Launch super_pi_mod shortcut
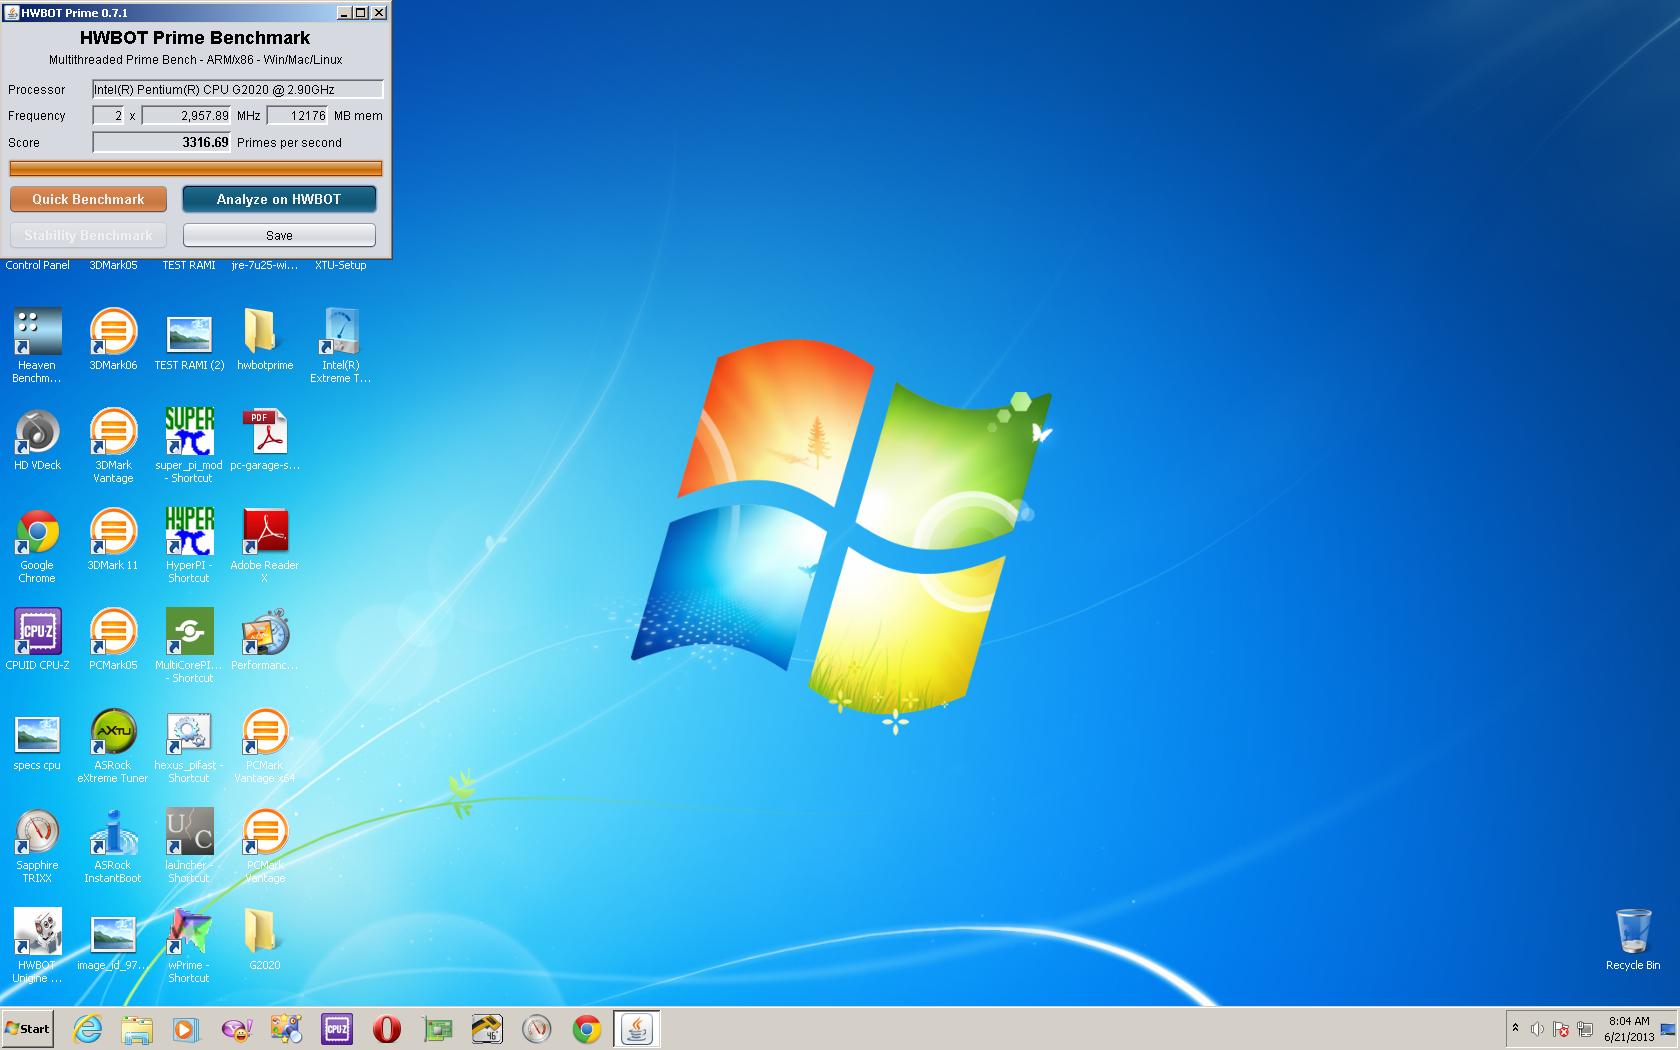1680x1050 pixels. click(189, 445)
